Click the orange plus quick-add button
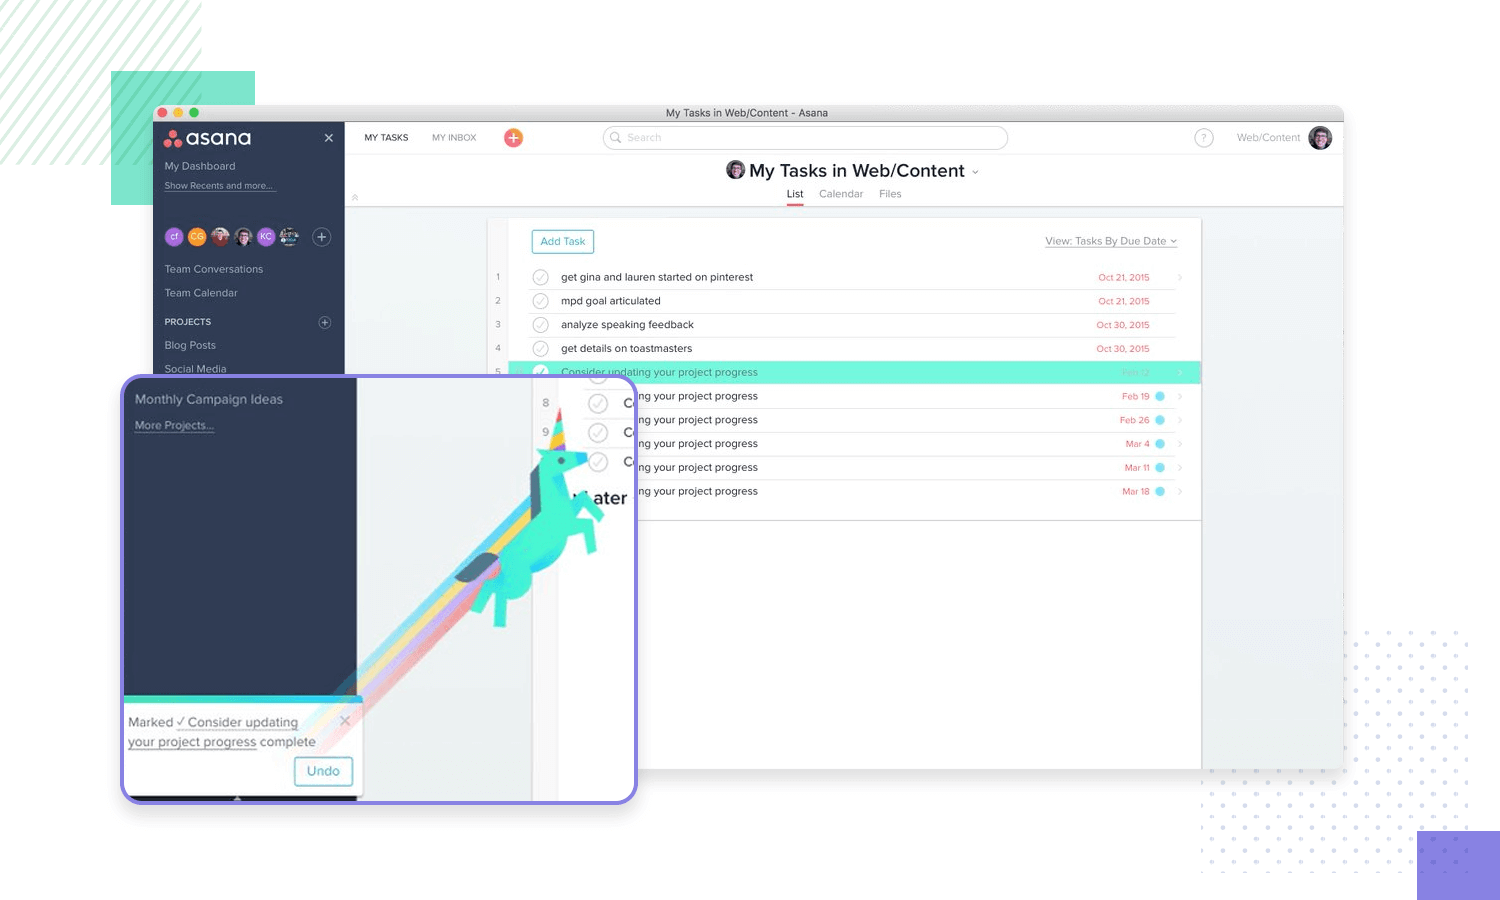The image size is (1500, 900). tap(513, 138)
